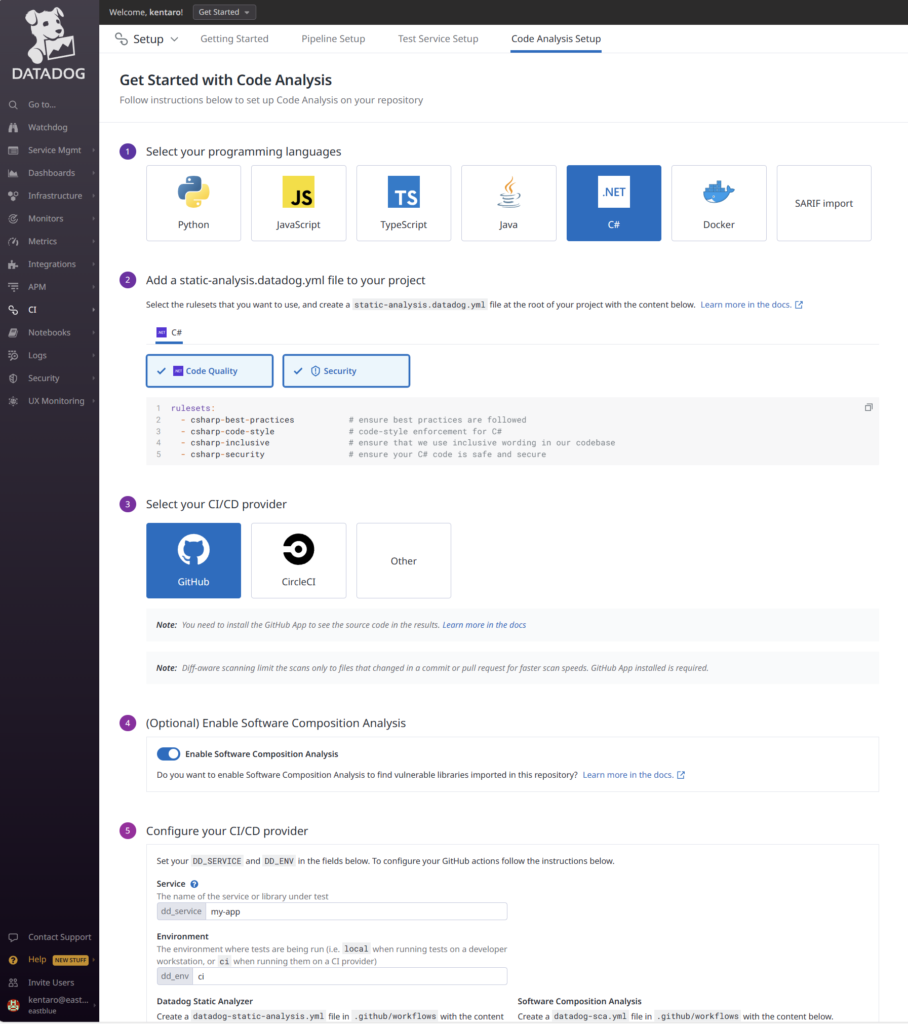This screenshot has height=1024, width=908.
Task: Click the Integrations puzzle icon
Action: click(x=13, y=264)
